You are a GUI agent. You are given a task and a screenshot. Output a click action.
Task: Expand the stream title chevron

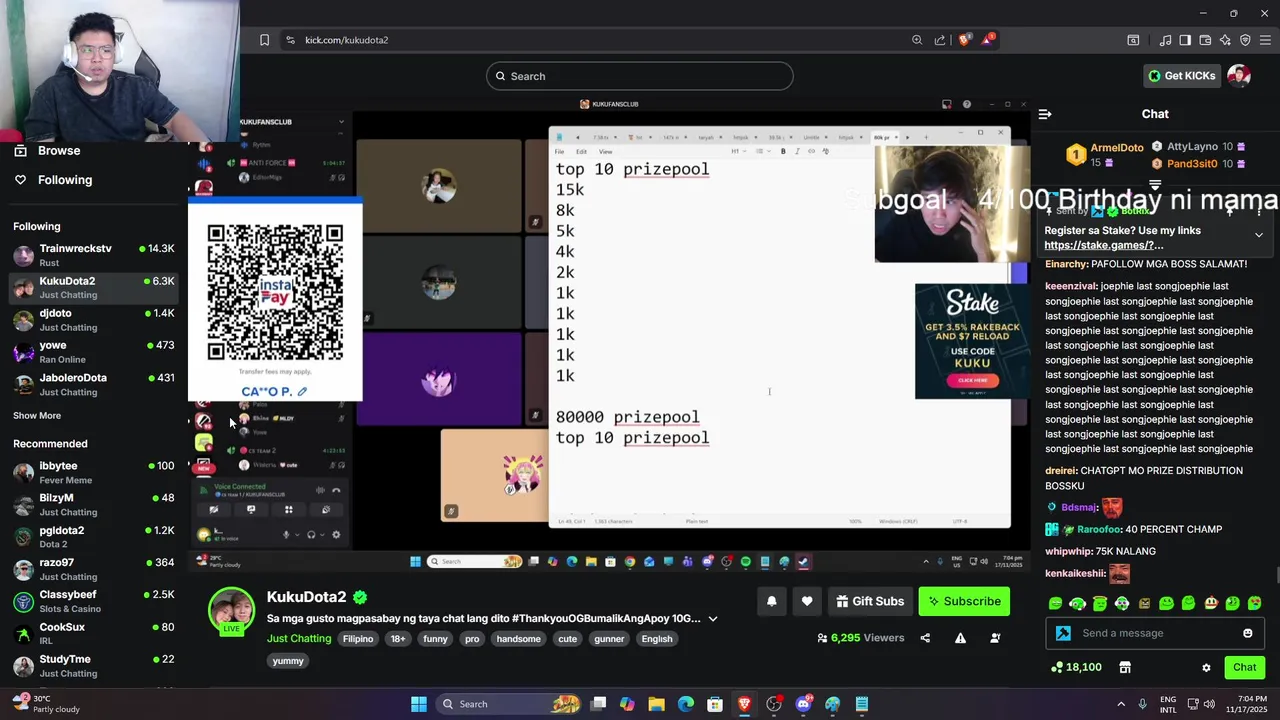[x=713, y=619]
